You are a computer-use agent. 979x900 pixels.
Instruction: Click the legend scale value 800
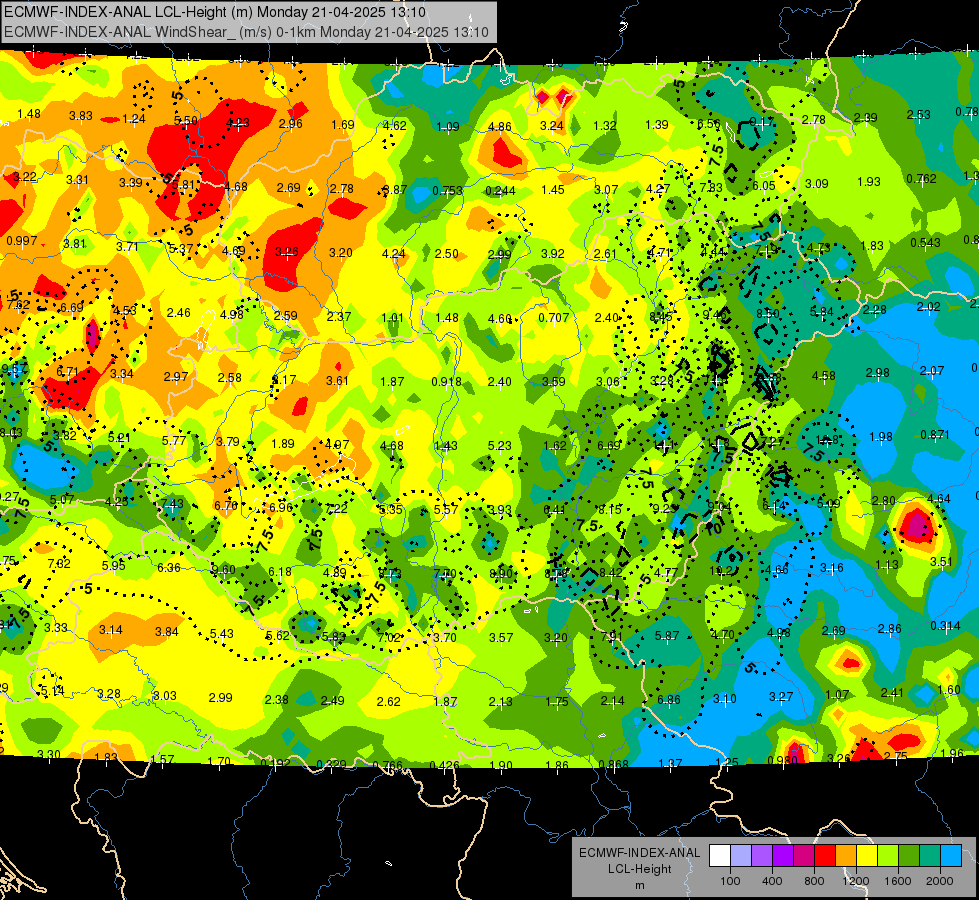click(x=814, y=881)
